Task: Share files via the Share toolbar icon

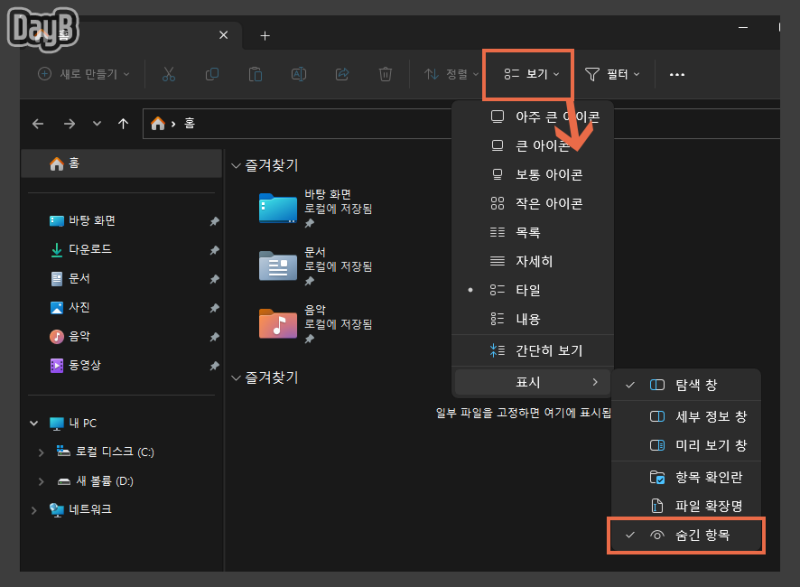Action: click(x=341, y=74)
